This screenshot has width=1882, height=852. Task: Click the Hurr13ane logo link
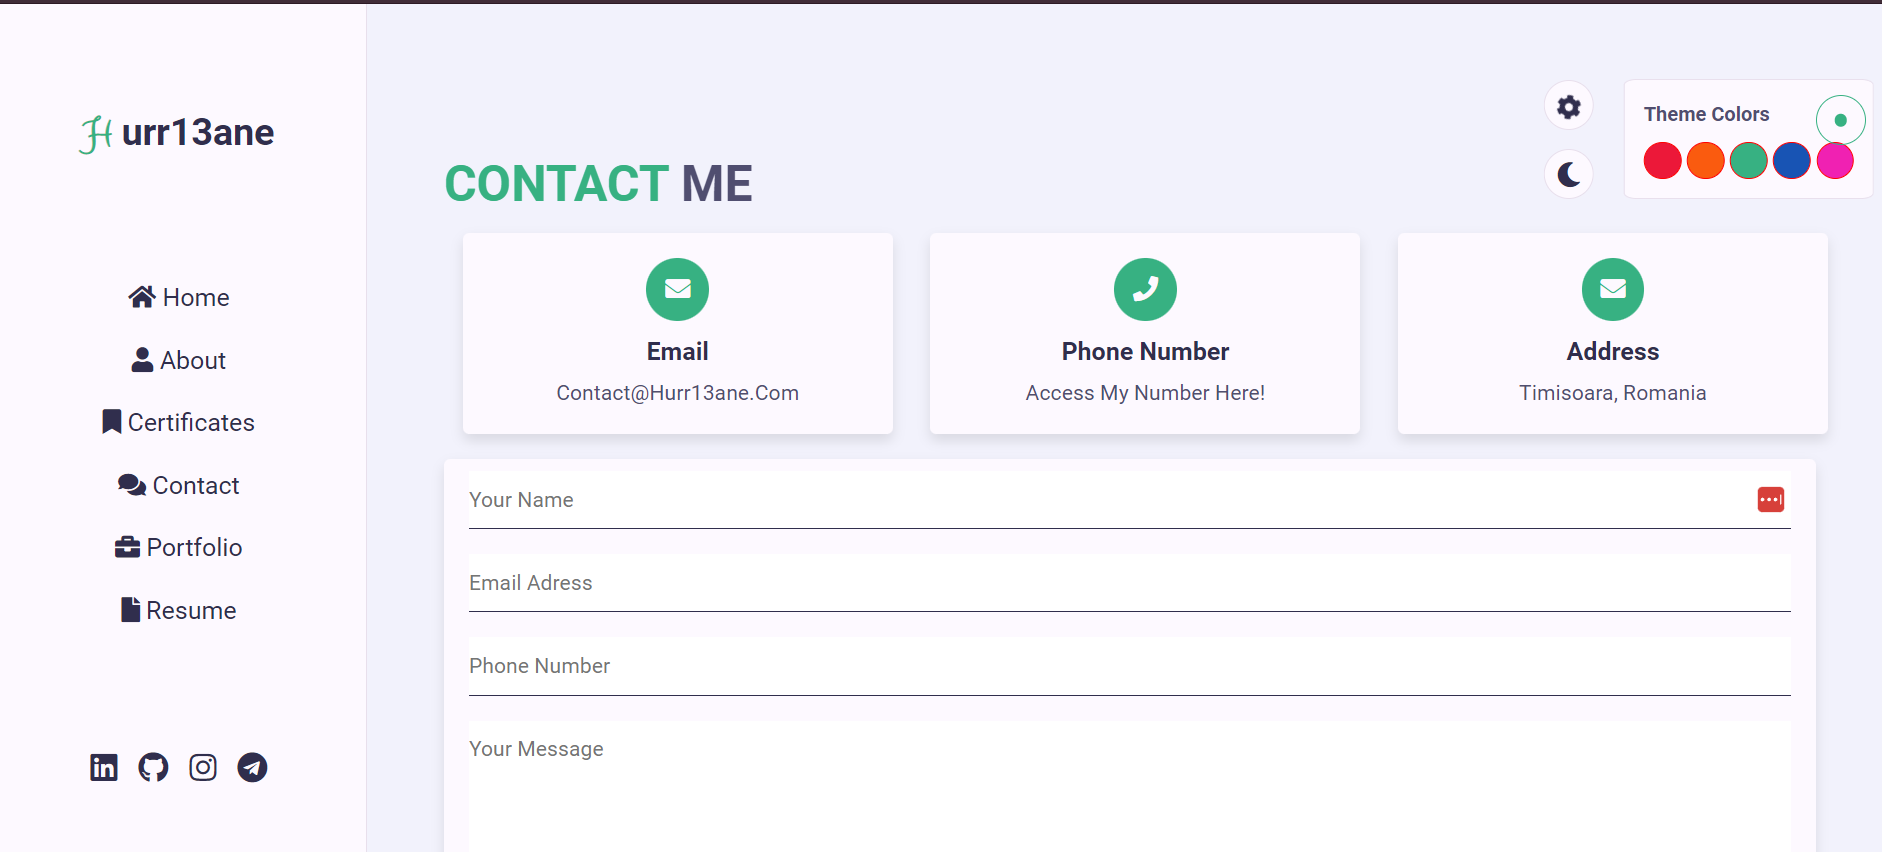pyautogui.click(x=177, y=133)
